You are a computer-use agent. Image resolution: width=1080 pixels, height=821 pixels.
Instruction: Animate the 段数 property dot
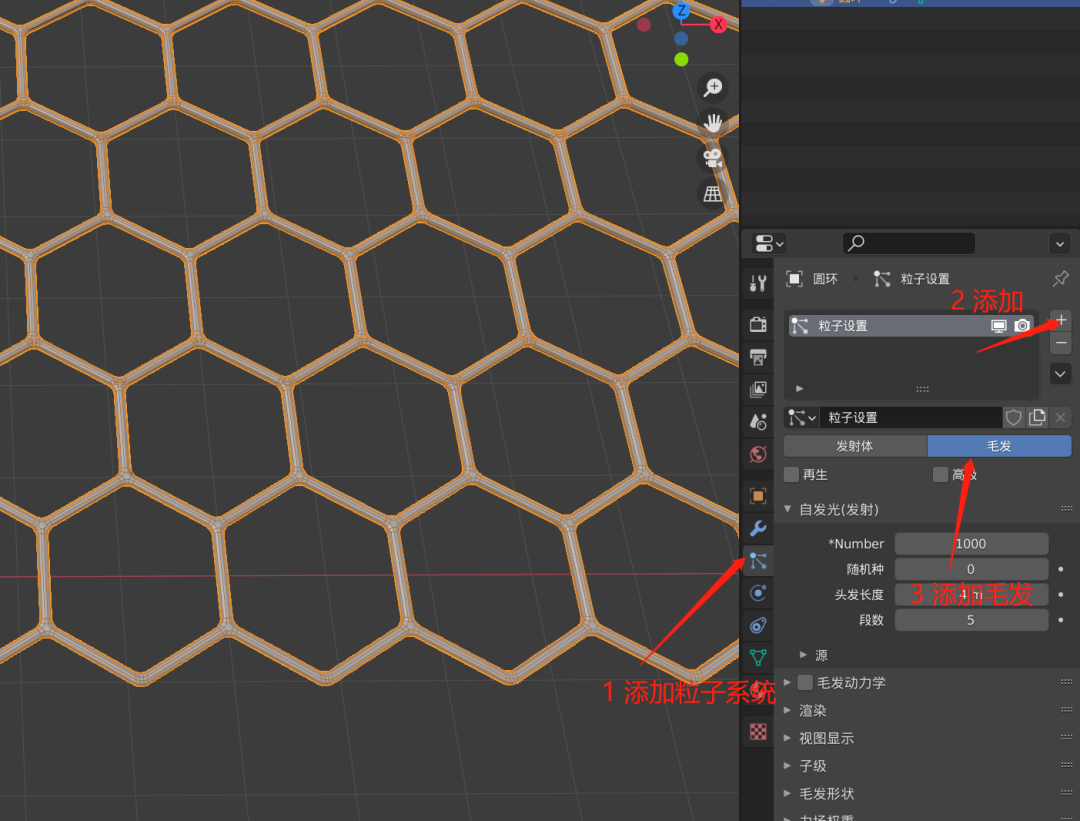1061,620
